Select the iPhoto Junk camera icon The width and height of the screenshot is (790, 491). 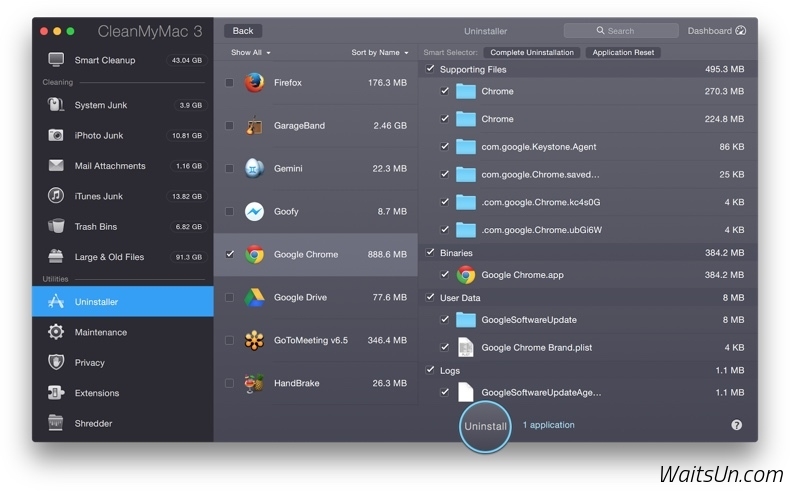pos(56,135)
